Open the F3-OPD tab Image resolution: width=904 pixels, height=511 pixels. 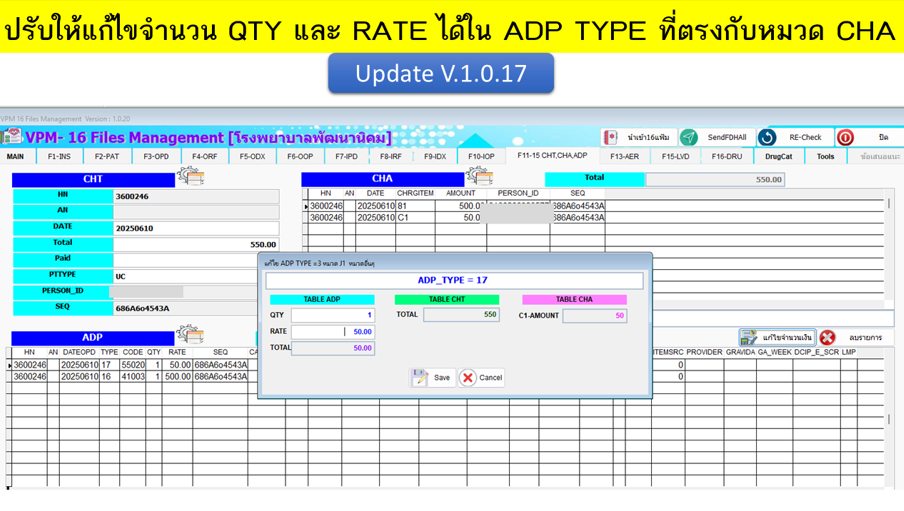156,156
